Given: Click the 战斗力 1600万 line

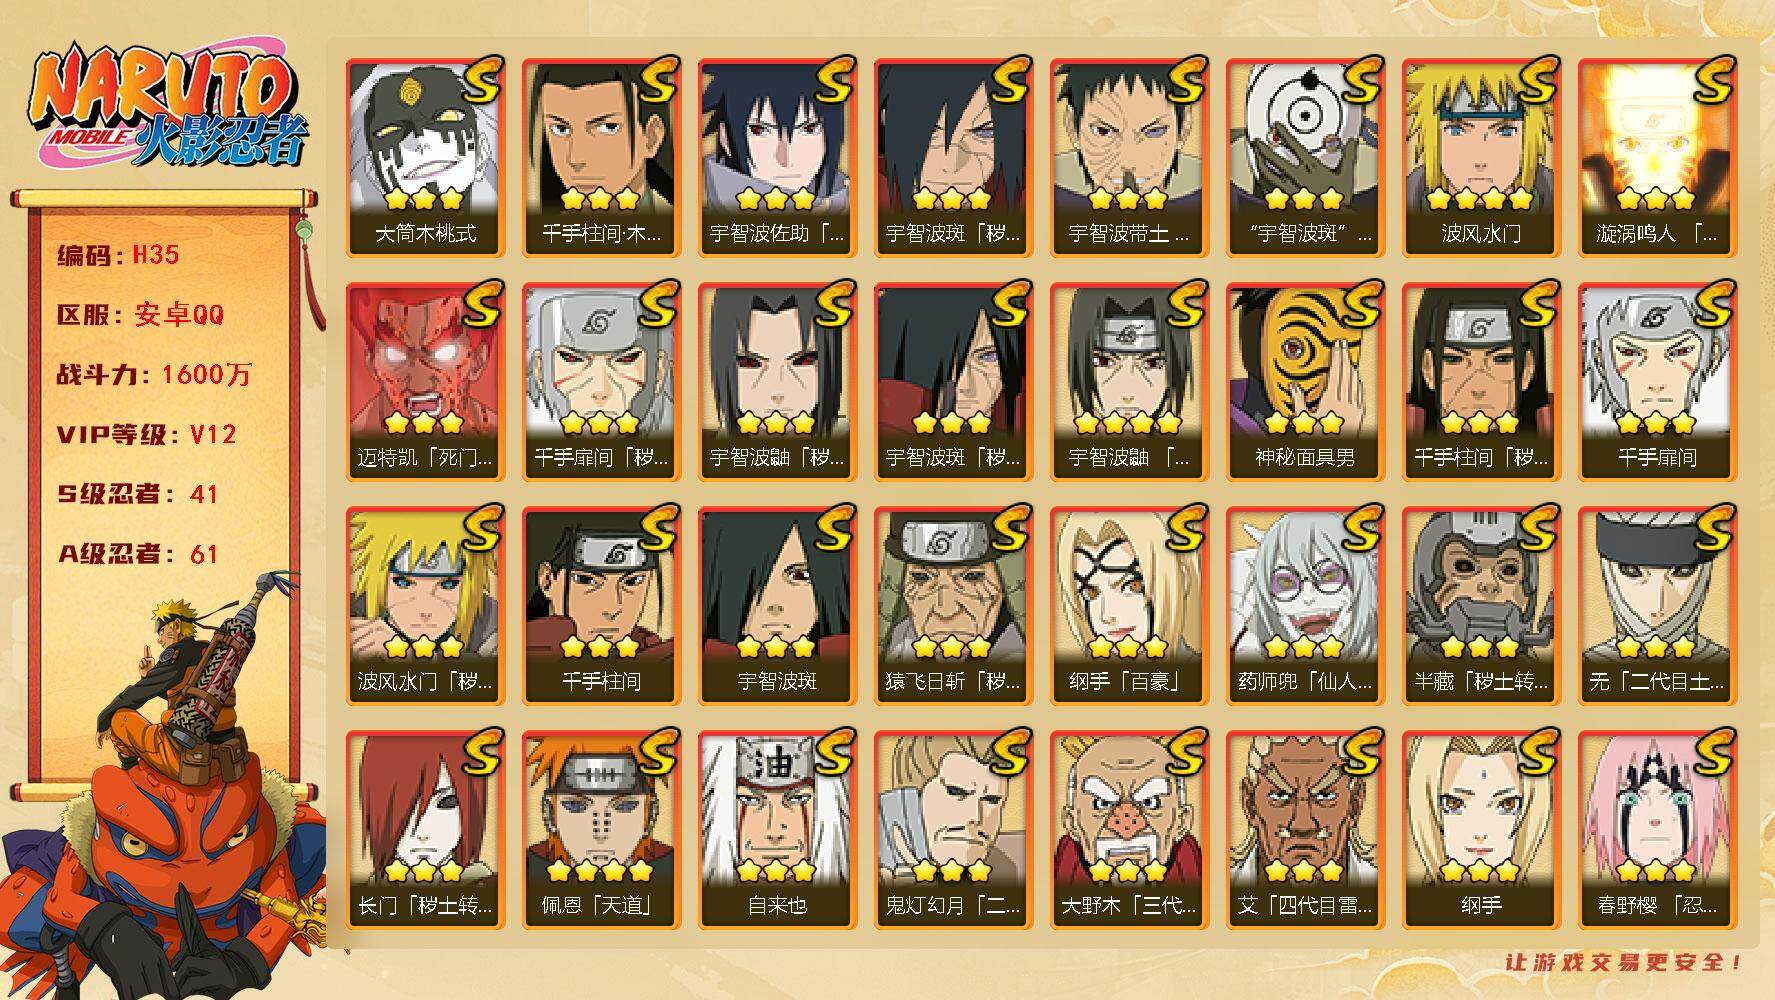Looking at the screenshot, I should point(154,375).
